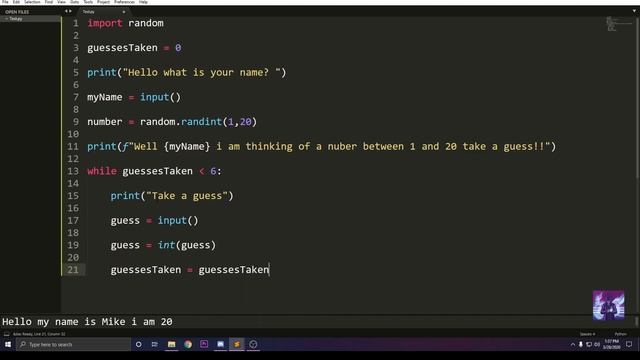Click the 'Hello what is your name?' string
640x360 pixels.
202,73
